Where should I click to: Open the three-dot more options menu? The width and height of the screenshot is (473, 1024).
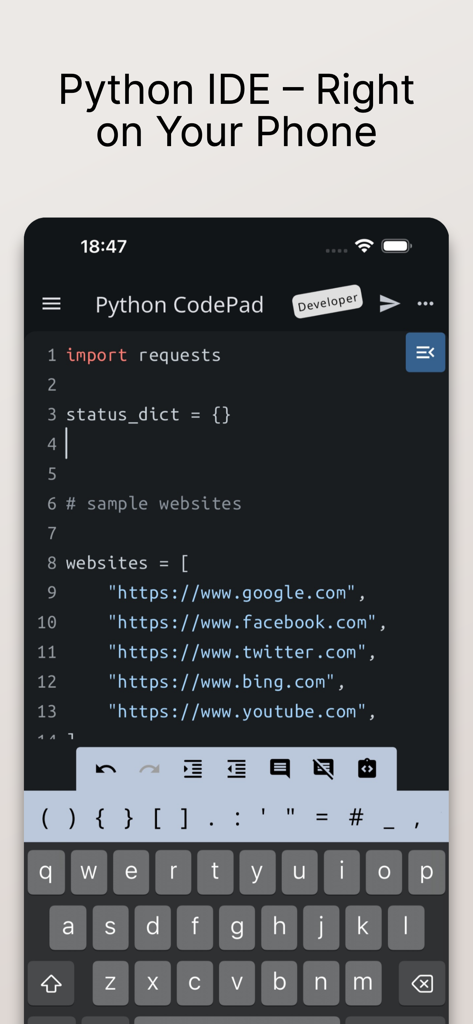pyautogui.click(x=425, y=304)
